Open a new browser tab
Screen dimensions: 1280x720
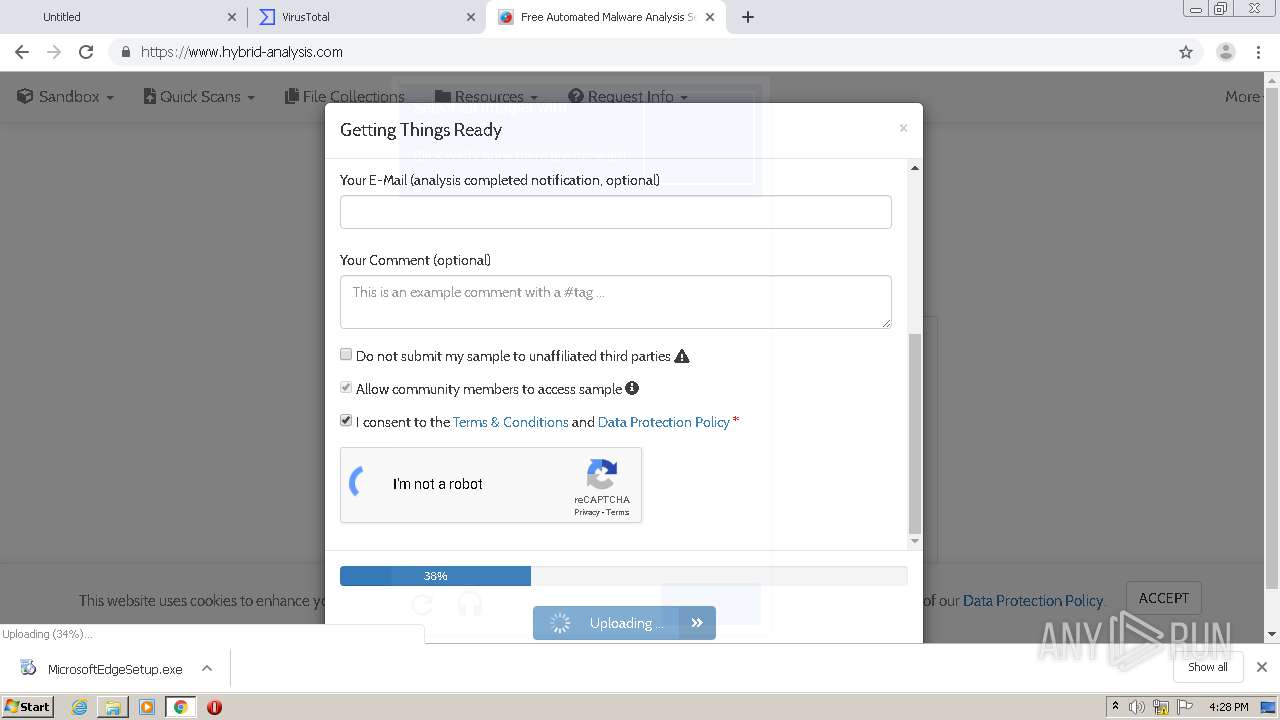[x=748, y=17]
